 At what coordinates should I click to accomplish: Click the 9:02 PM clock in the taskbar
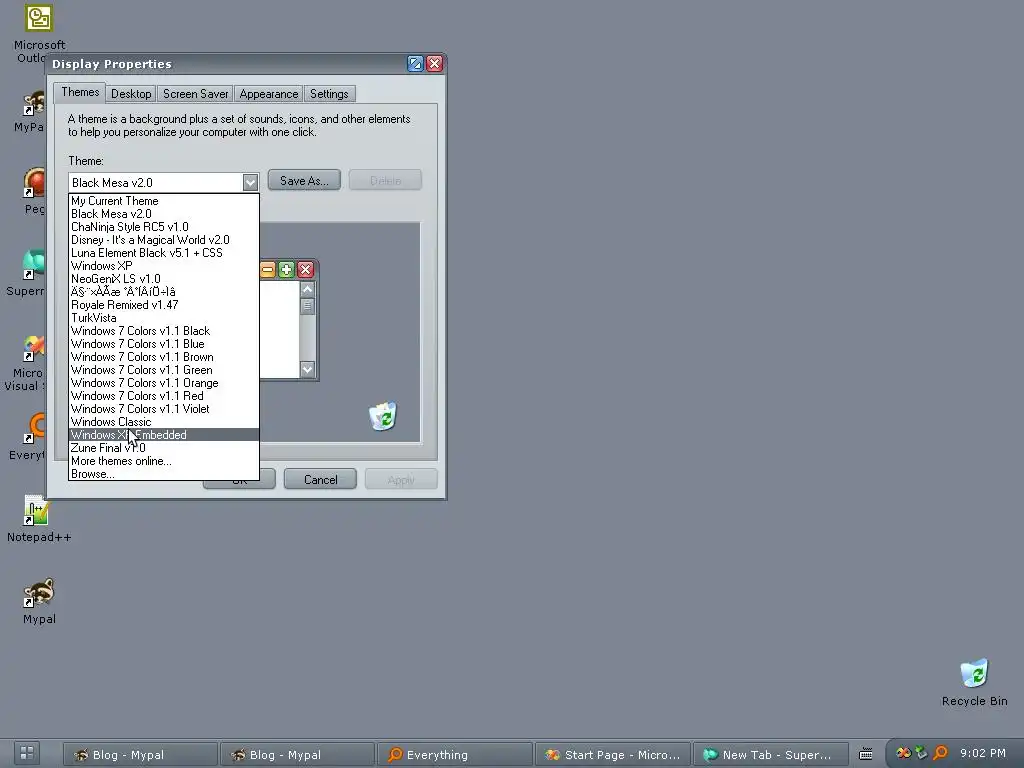(x=982, y=753)
